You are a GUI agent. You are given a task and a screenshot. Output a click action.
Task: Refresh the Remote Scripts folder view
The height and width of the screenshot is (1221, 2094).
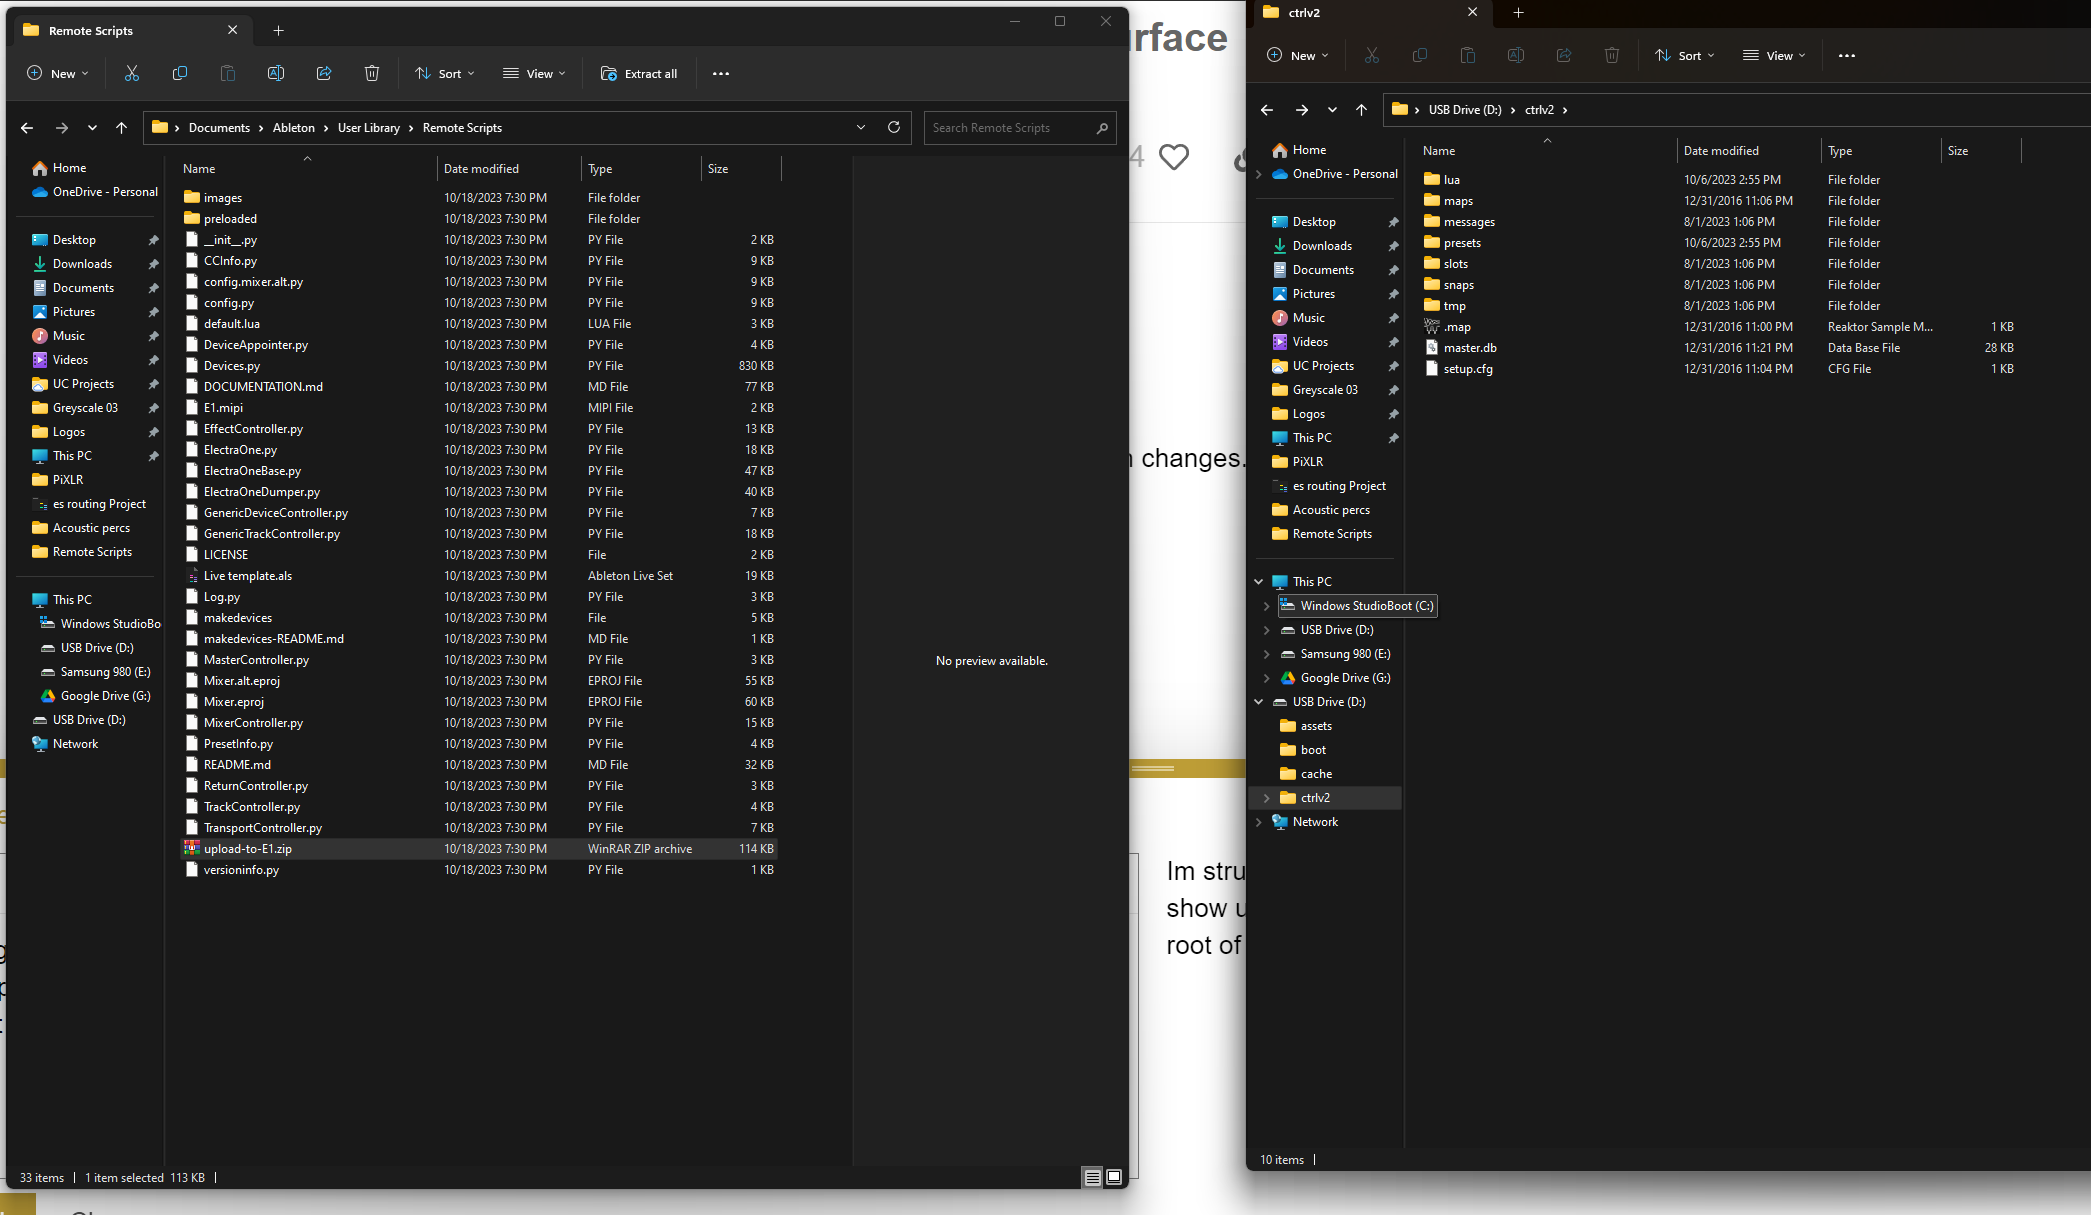point(894,128)
